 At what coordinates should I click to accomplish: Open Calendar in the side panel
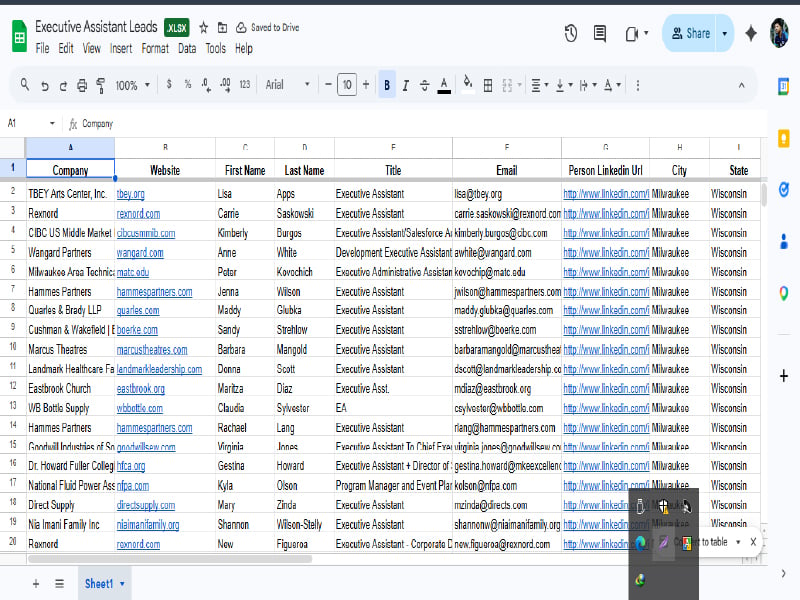[x=783, y=86]
